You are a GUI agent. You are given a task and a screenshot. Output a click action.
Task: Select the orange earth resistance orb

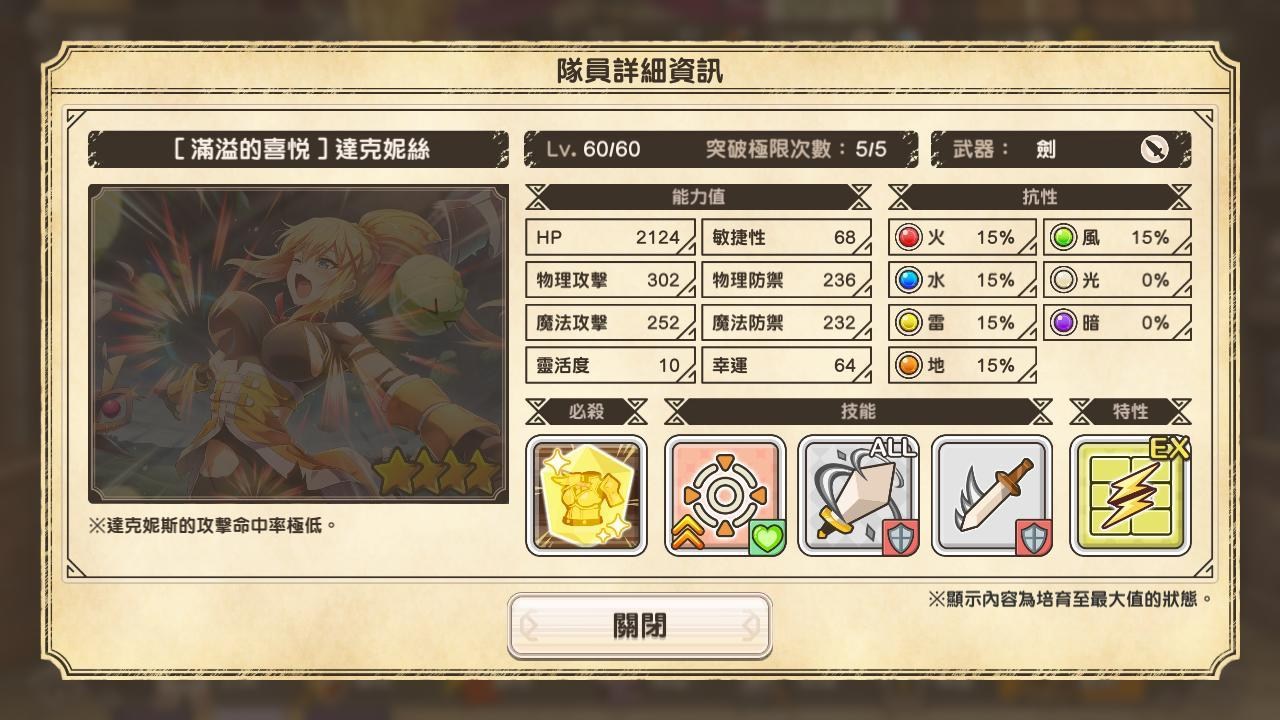tap(908, 366)
